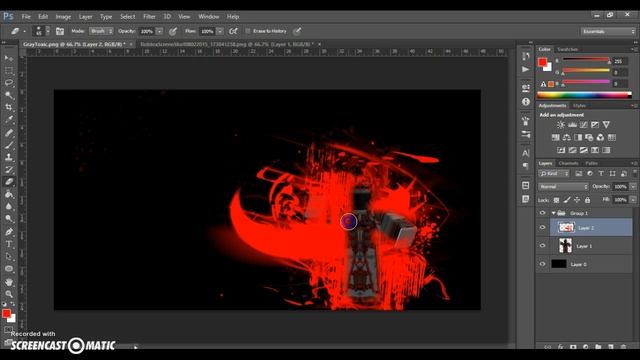Open the eraser Mode dropdown
This screenshot has width=640, height=360.
pos(101,31)
